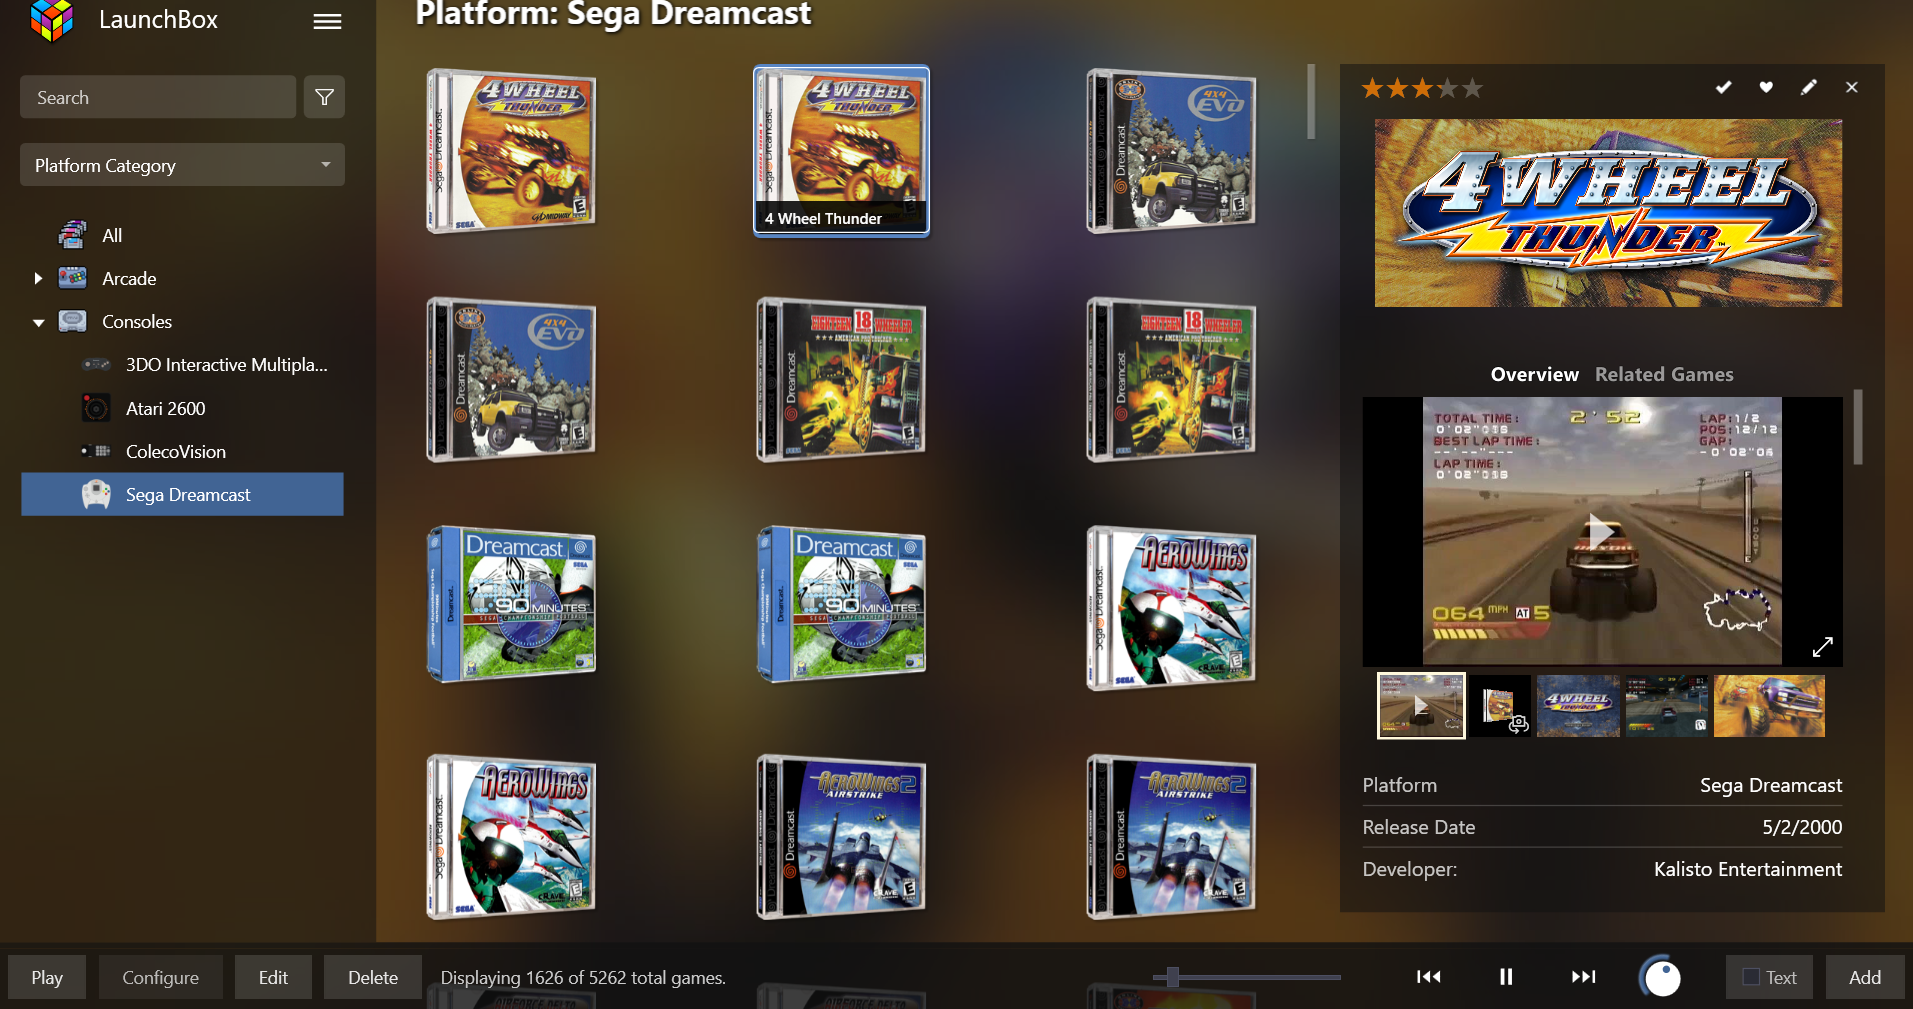The image size is (1913, 1009).
Task: Click the release date 5/2/2000
Action: tap(1802, 827)
